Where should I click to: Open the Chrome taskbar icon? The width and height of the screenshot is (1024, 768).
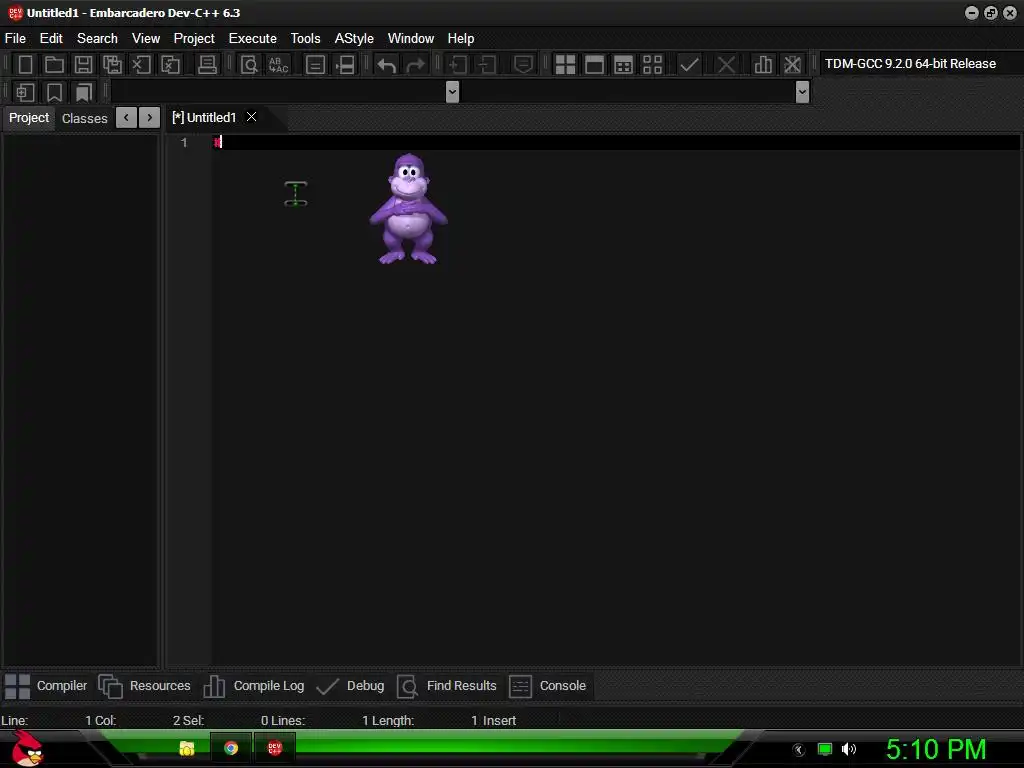pos(231,748)
